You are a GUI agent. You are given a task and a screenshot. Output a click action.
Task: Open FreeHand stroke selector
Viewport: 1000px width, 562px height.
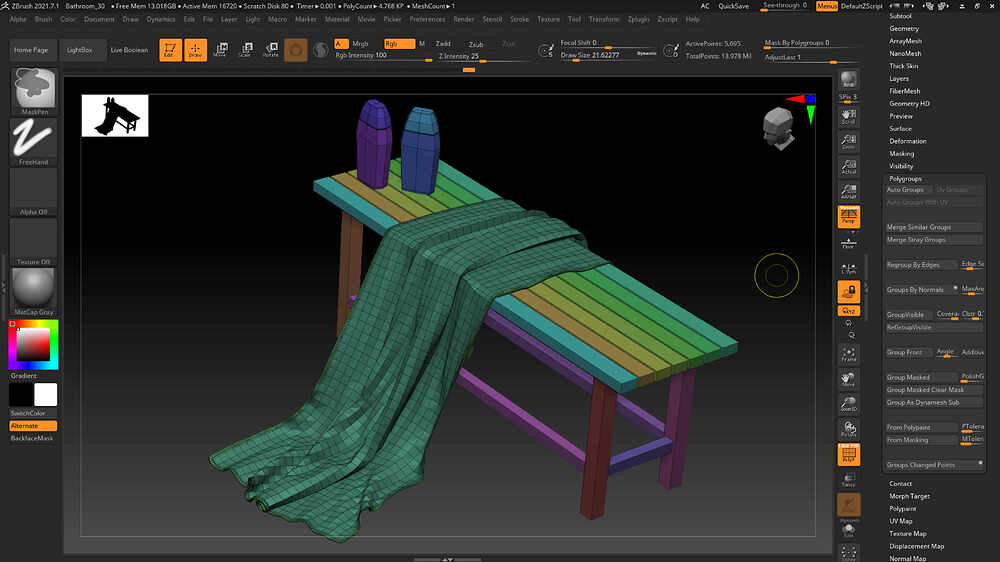click(x=34, y=142)
